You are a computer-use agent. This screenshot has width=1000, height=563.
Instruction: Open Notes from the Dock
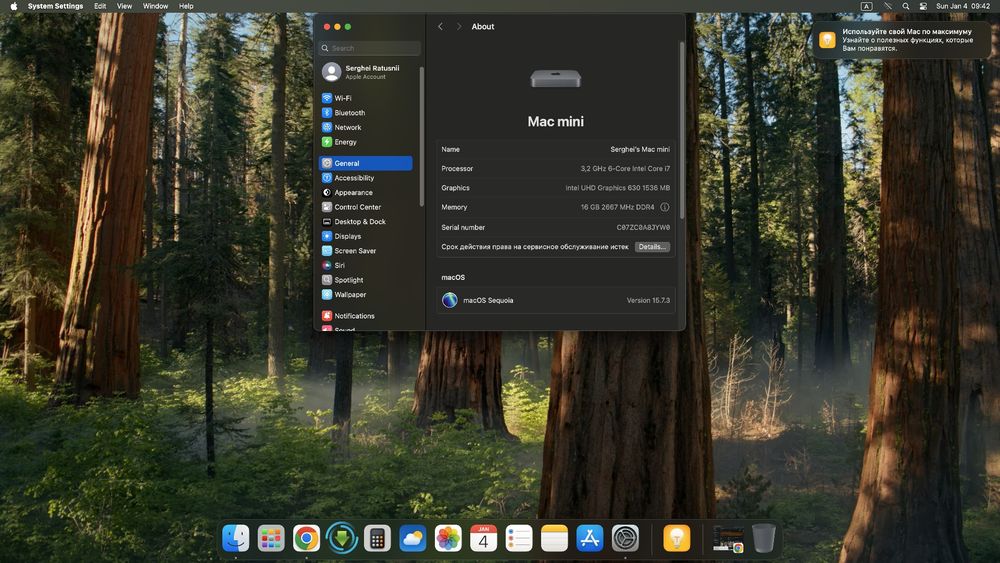[554, 538]
